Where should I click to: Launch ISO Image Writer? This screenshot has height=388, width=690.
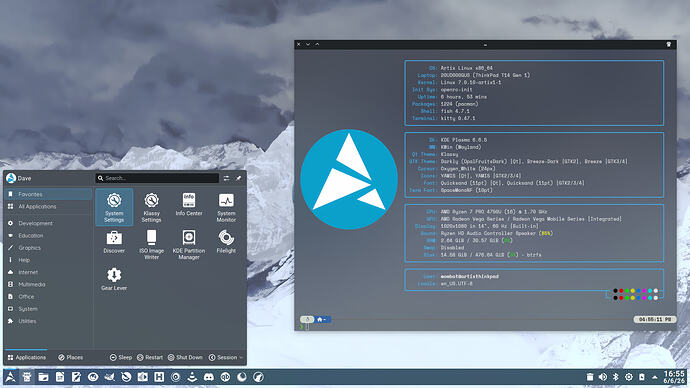click(x=151, y=245)
